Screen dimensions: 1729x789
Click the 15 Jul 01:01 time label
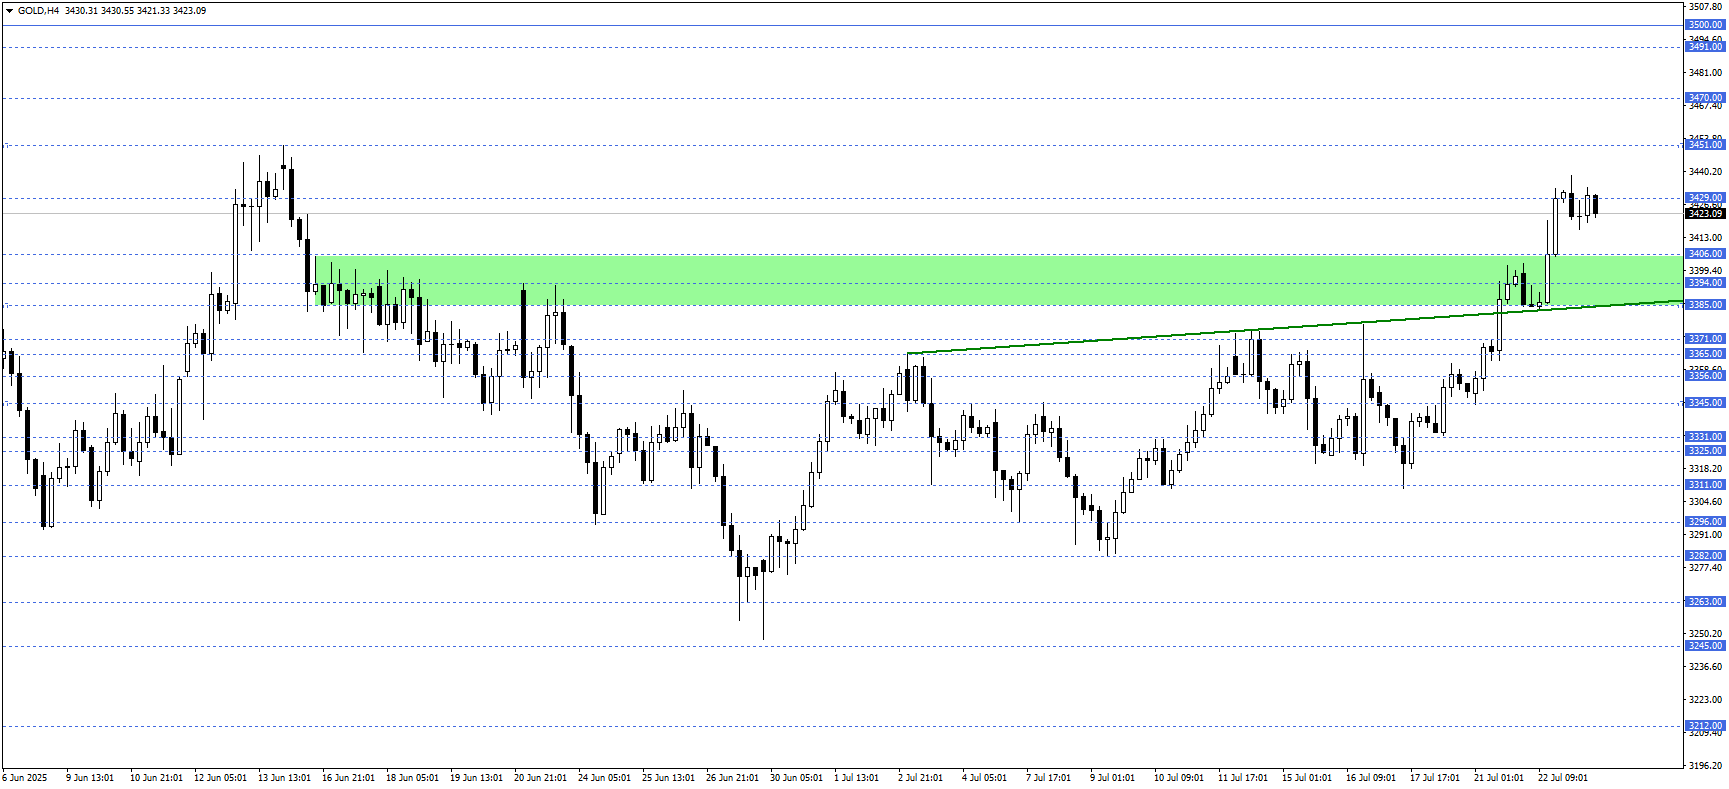[1307, 778]
